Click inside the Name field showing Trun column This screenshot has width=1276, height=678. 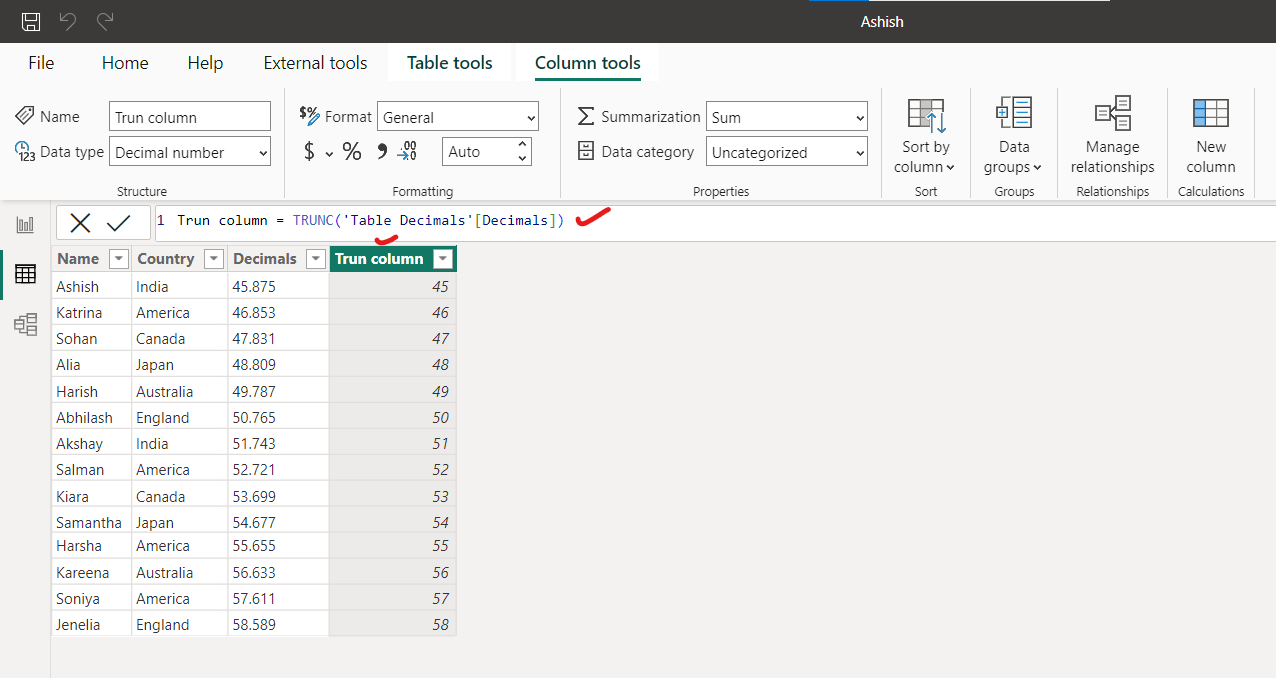click(189, 116)
